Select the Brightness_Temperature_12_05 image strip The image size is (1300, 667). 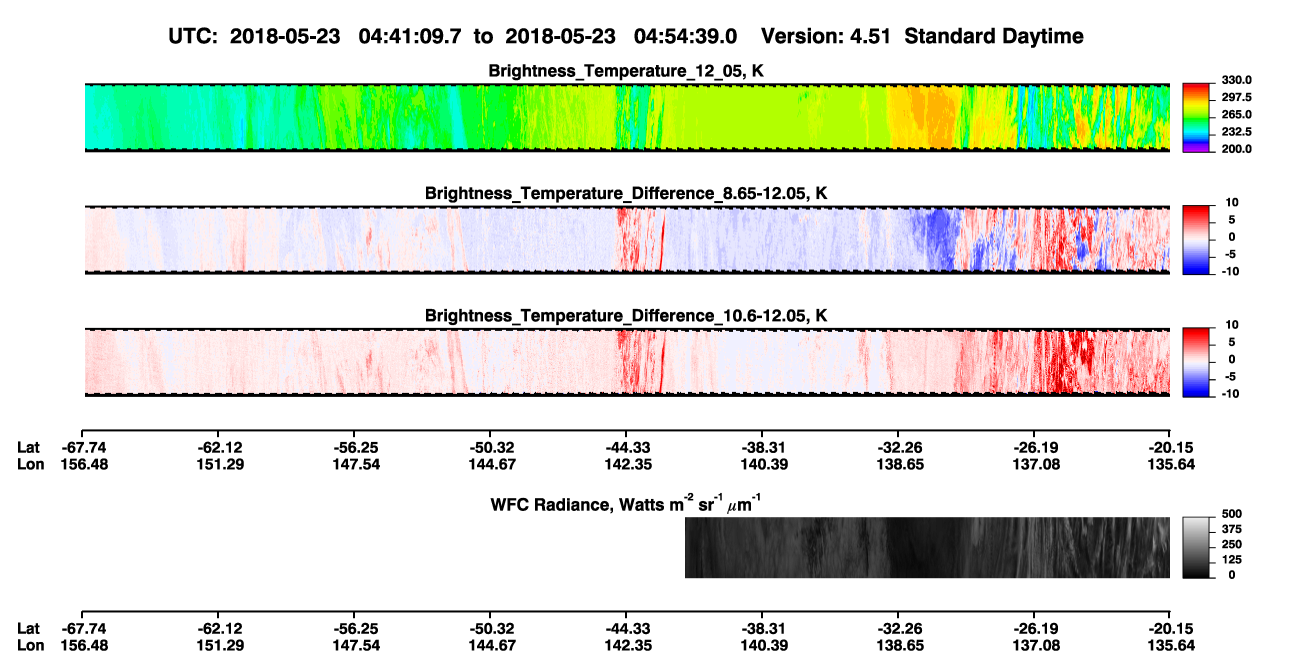627,117
